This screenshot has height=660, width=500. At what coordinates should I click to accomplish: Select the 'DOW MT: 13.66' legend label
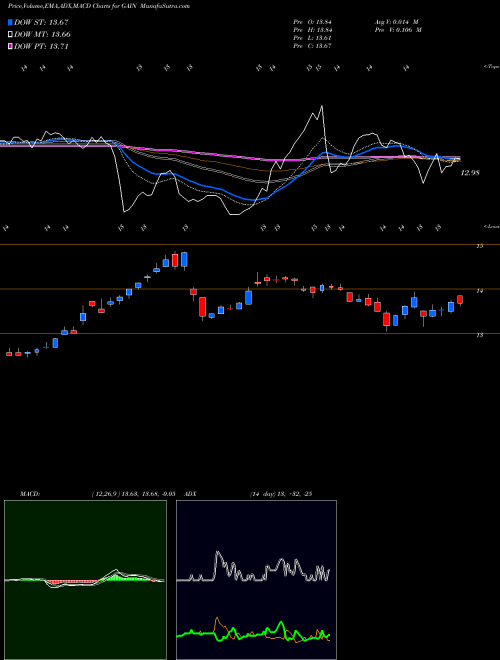click(42, 35)
